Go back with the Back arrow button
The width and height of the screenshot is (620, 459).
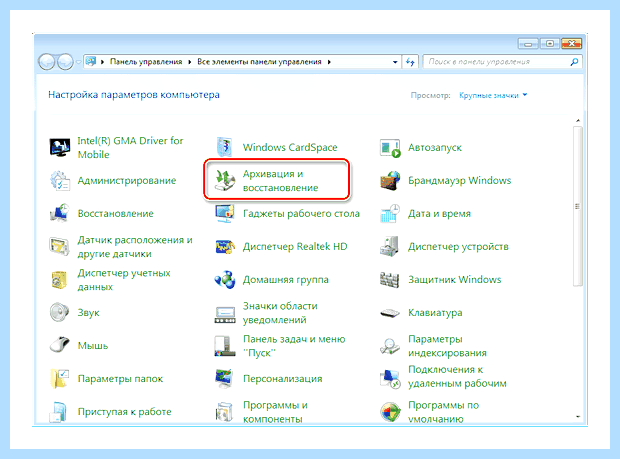point(46,62)
